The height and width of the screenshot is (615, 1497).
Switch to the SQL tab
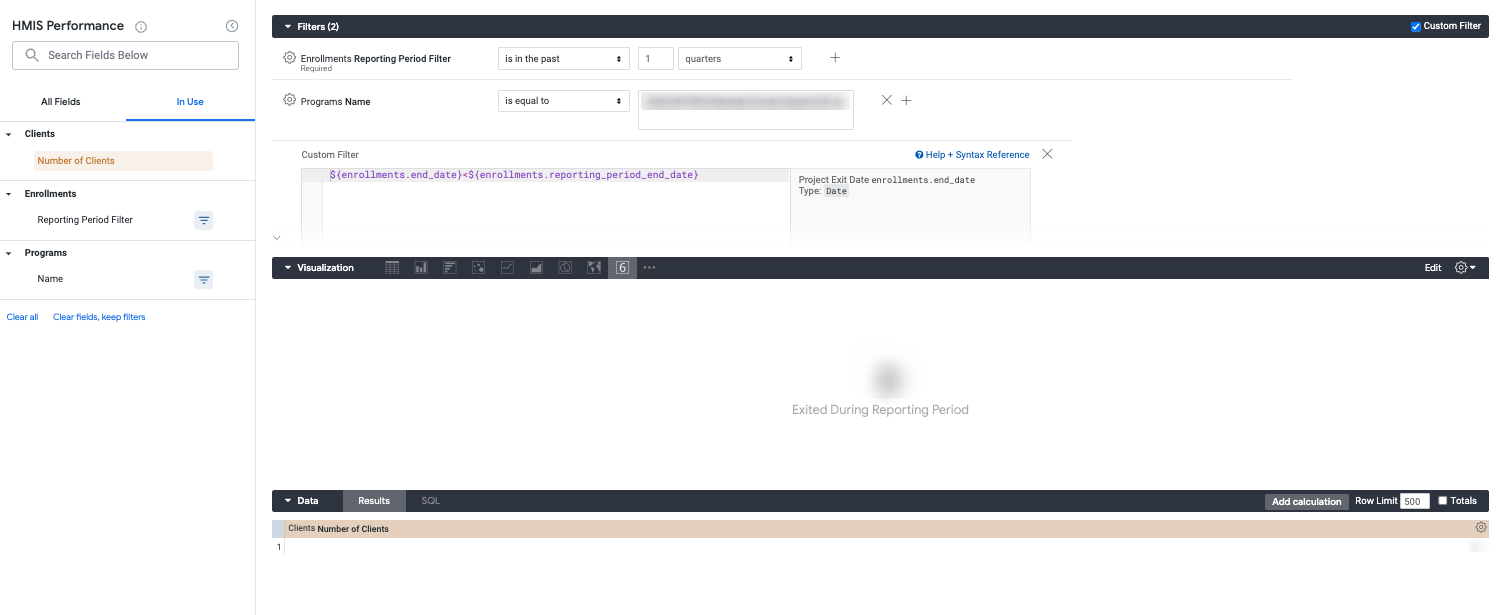430,500
